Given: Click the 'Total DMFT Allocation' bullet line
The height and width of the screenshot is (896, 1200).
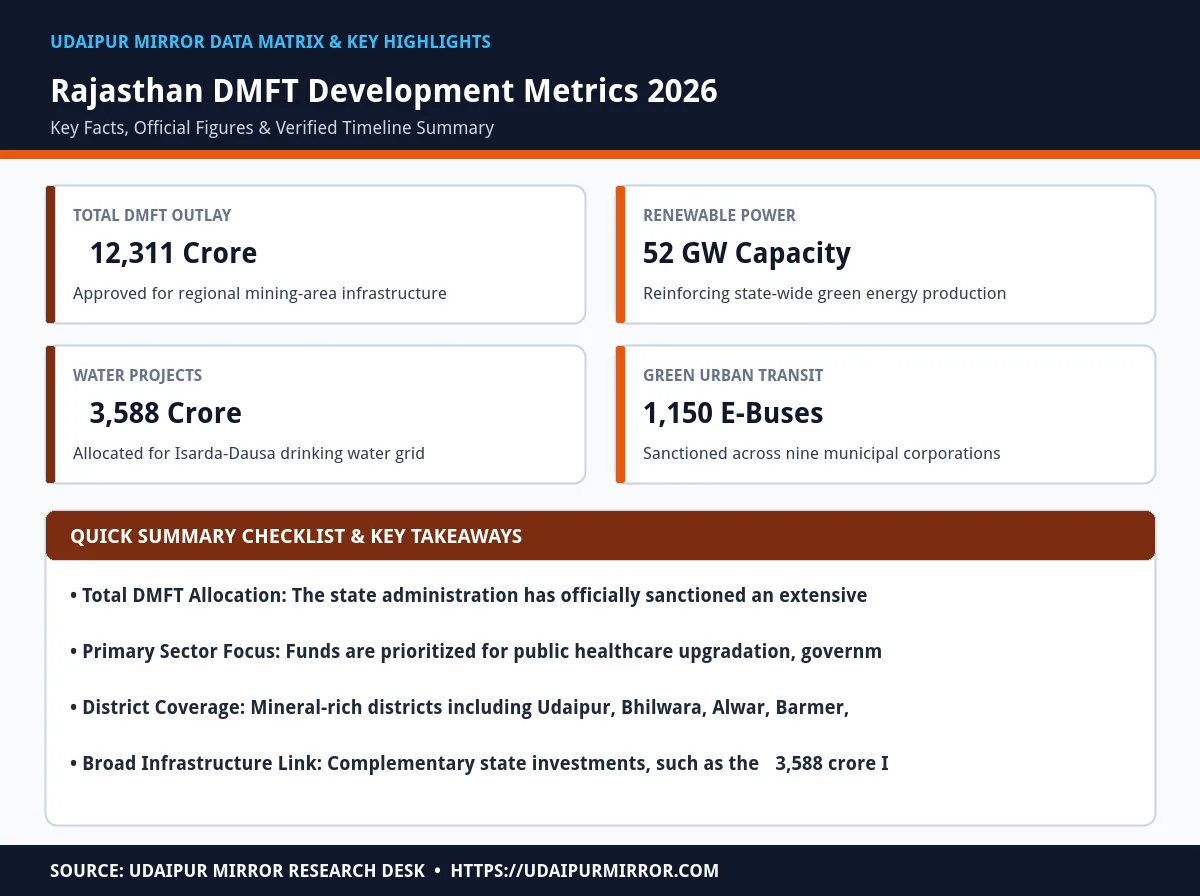Looking at the screenshot, I should click(469, 596).
